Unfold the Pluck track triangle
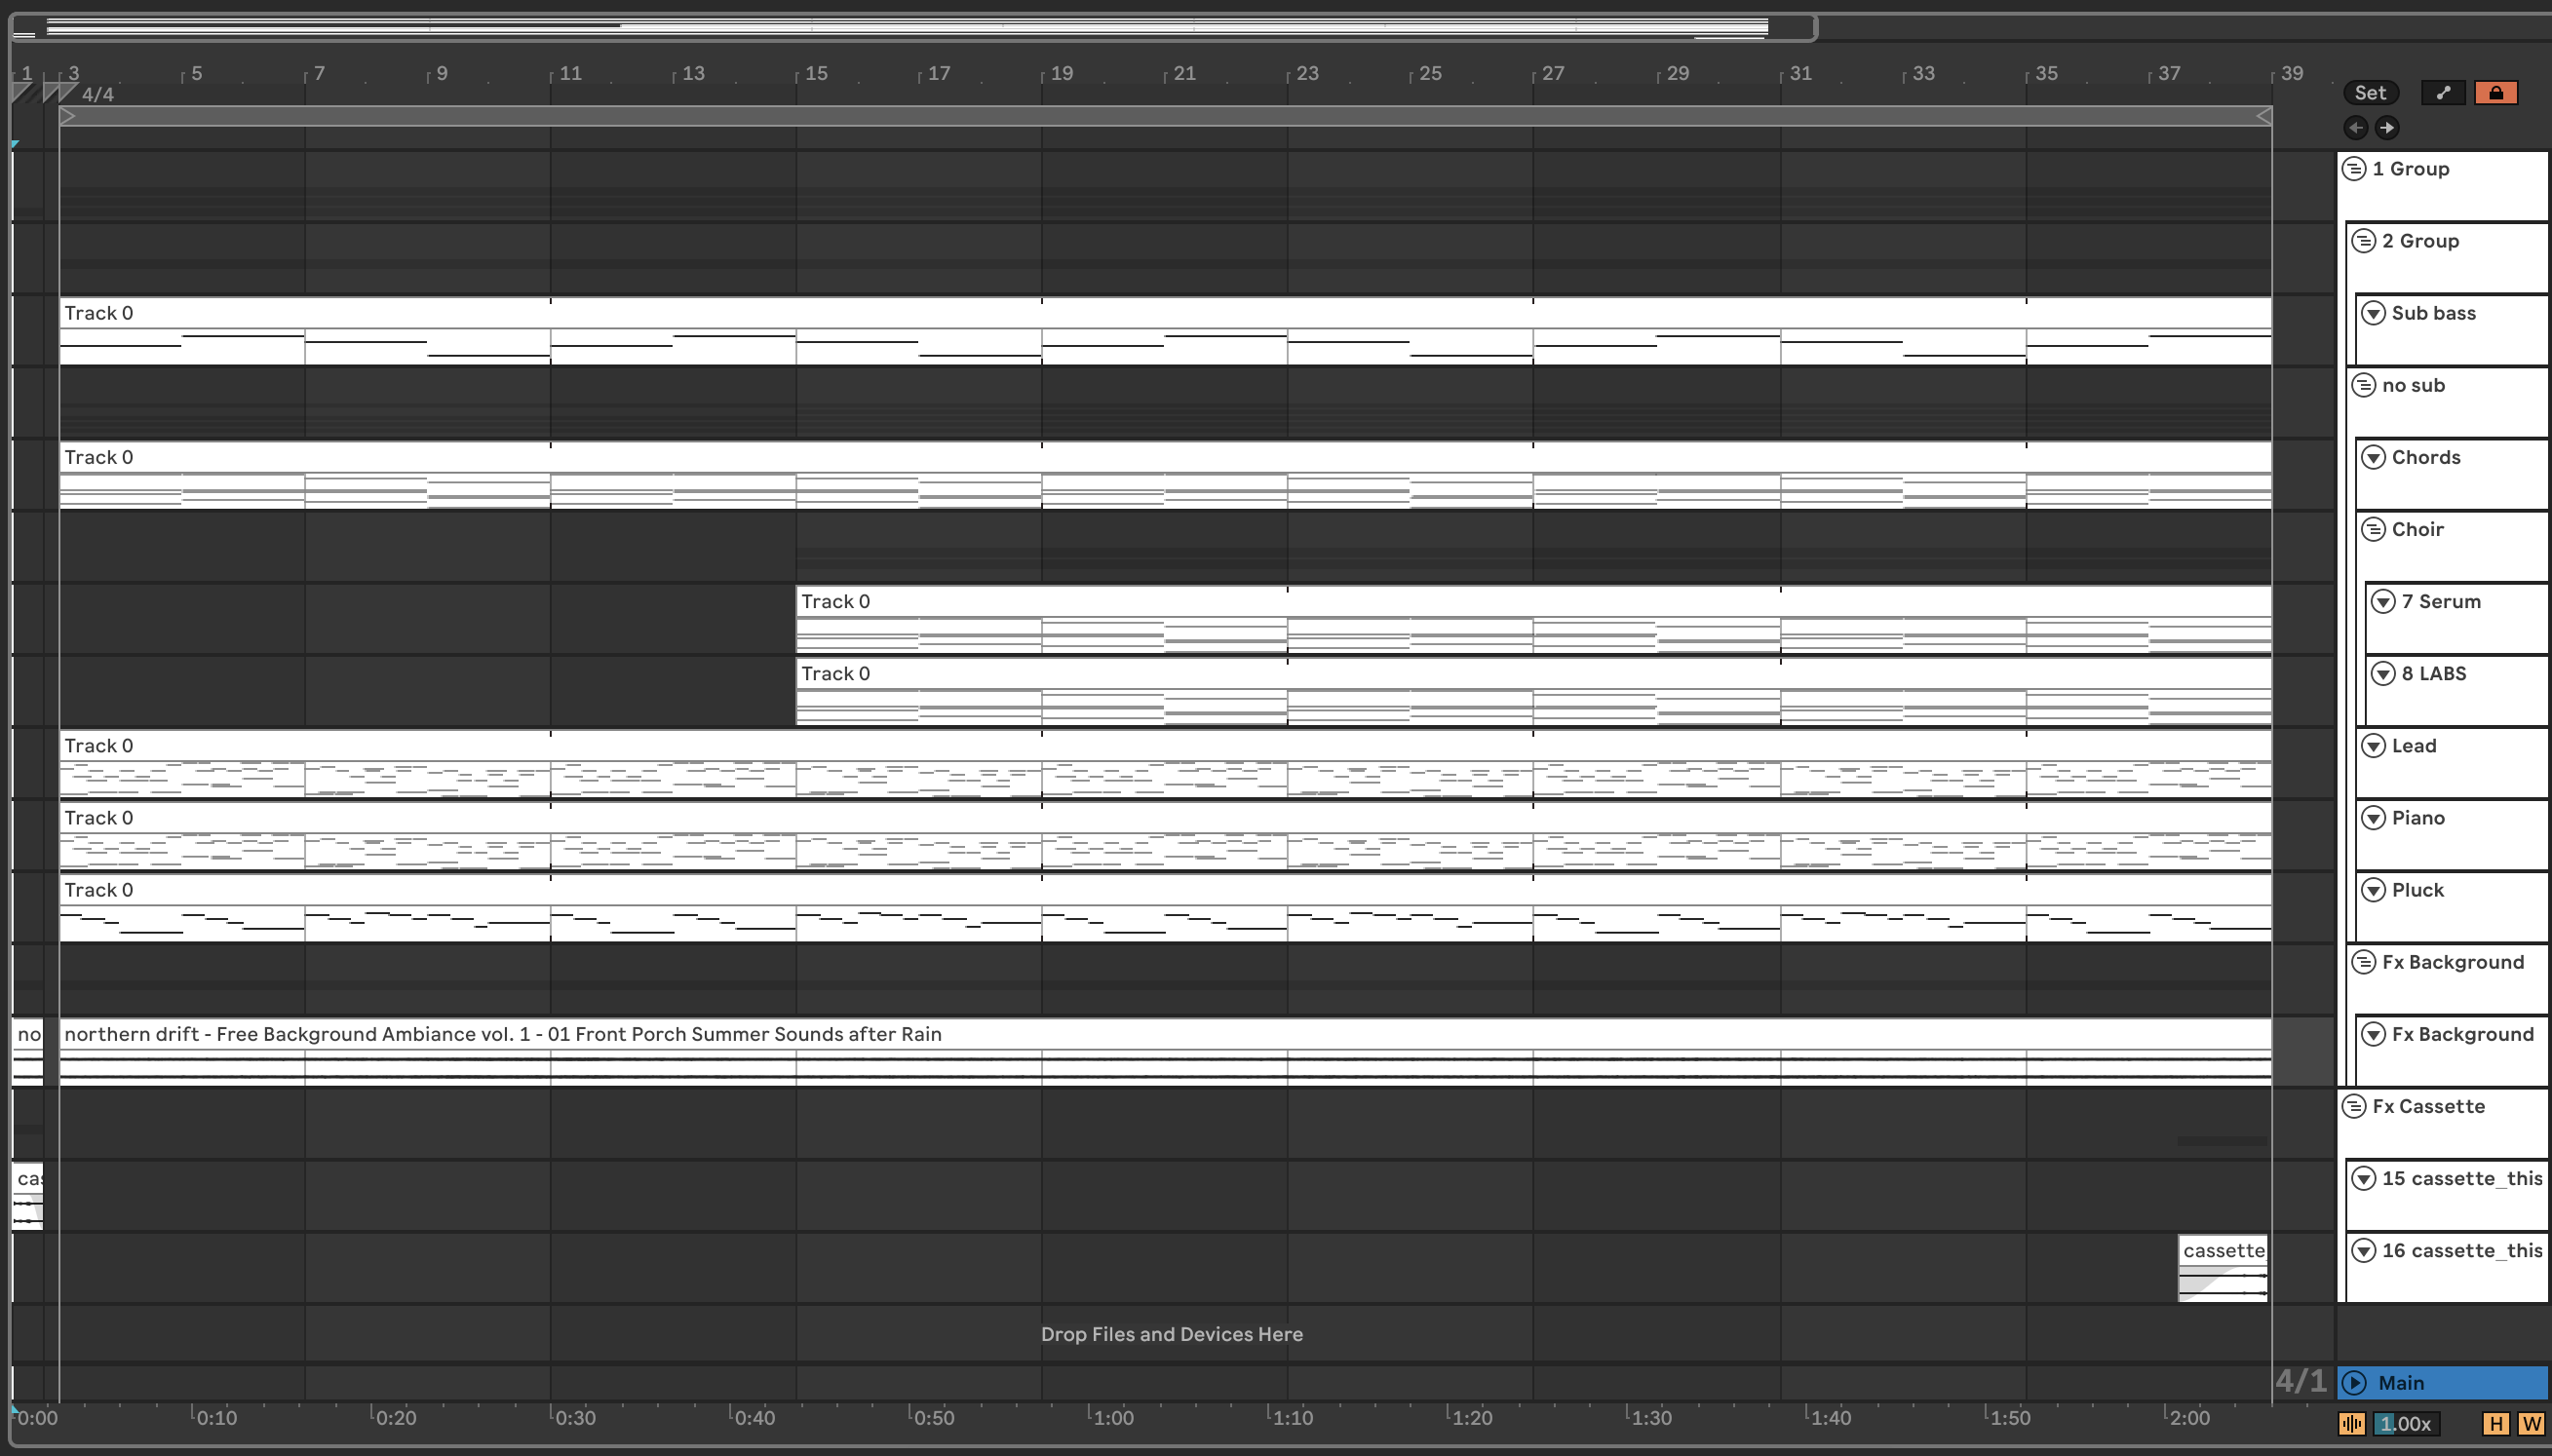Screen dimensions: 2552x1456 pos(2374,889)
